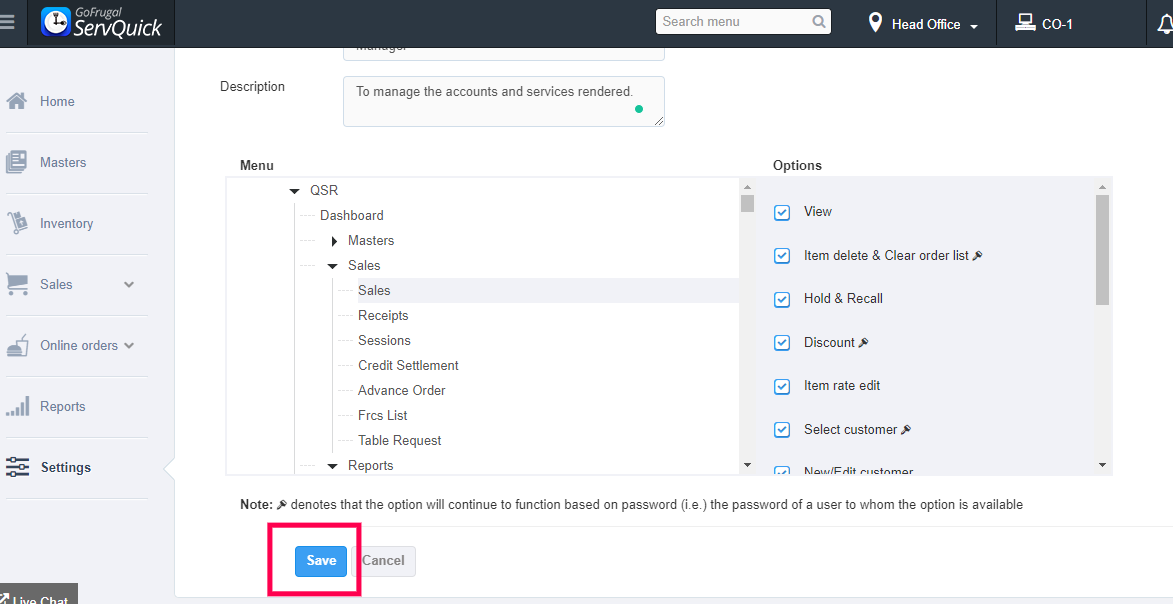Select Receipts in the menu tree
1173x604 pixels.
(383, 315)
